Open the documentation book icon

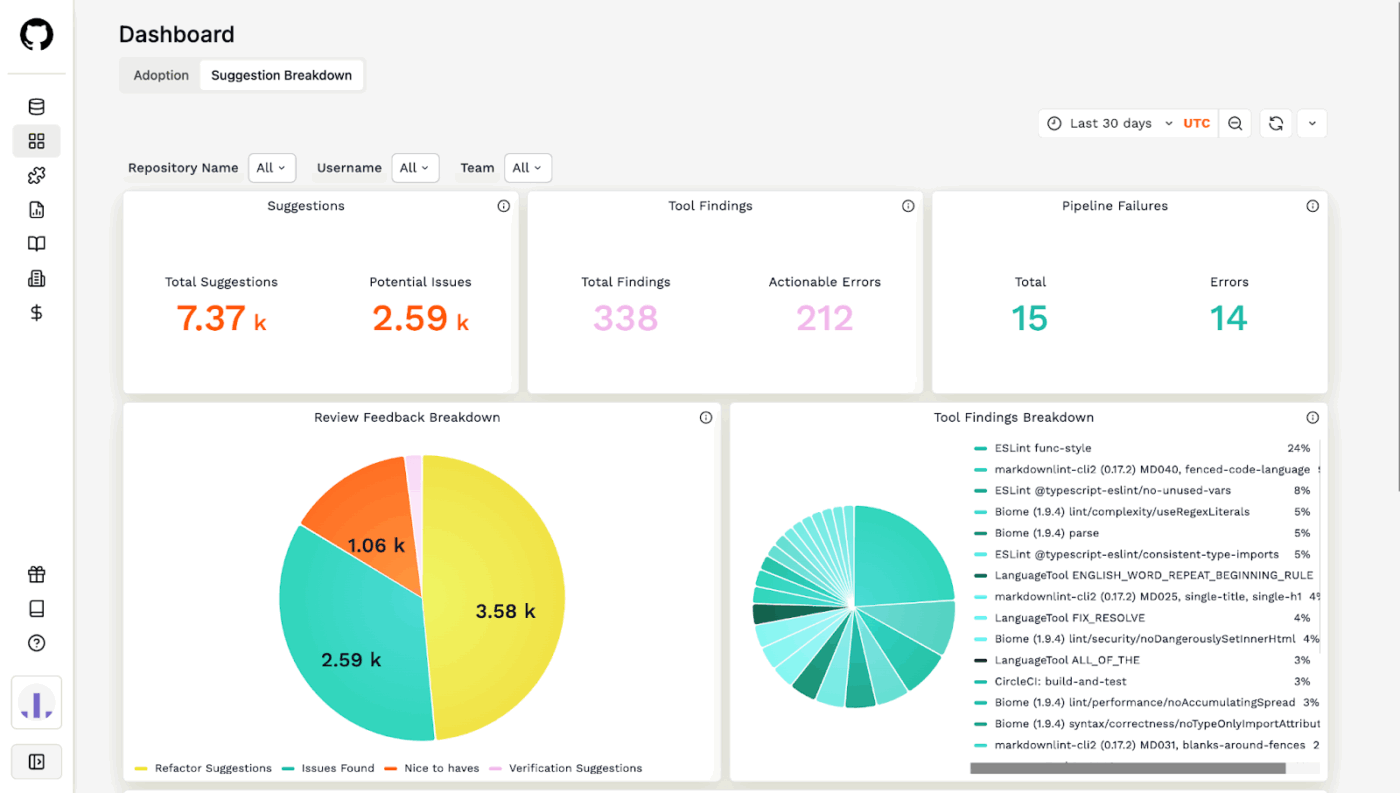coord(36,243)
